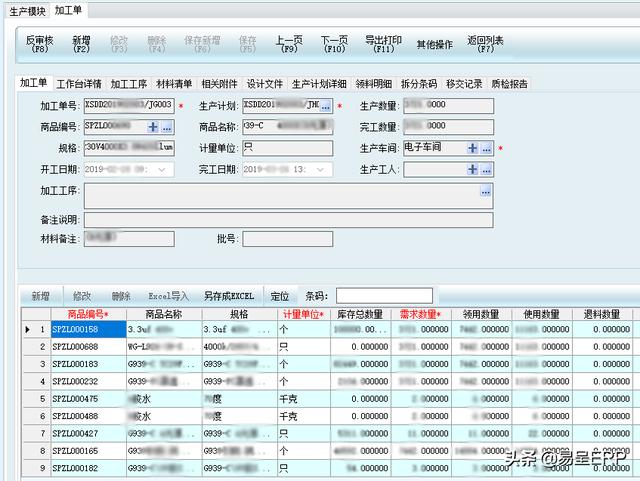Click the plus icon beside 商品编号 field
The width and height of the screenshot is (640, 481).
click(153, 127)
